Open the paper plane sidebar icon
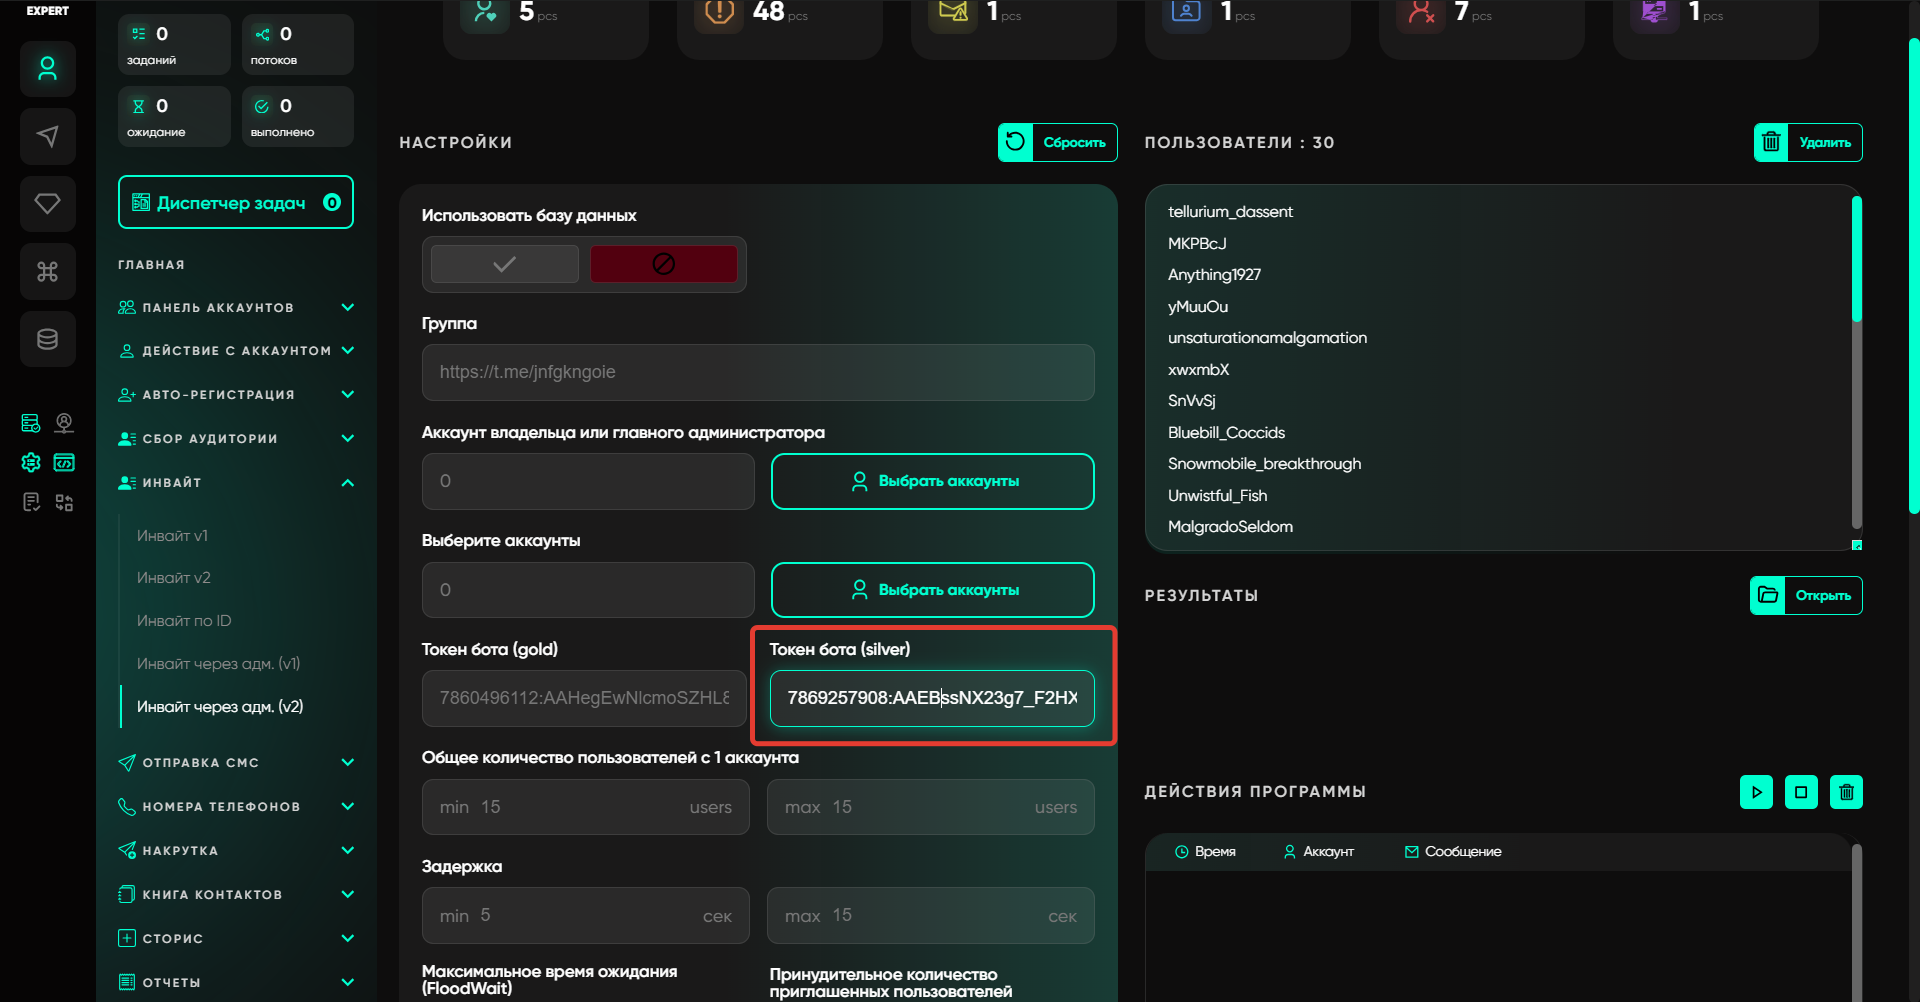This screenshot has height=1002, width=1920. (x=47, y=136)
